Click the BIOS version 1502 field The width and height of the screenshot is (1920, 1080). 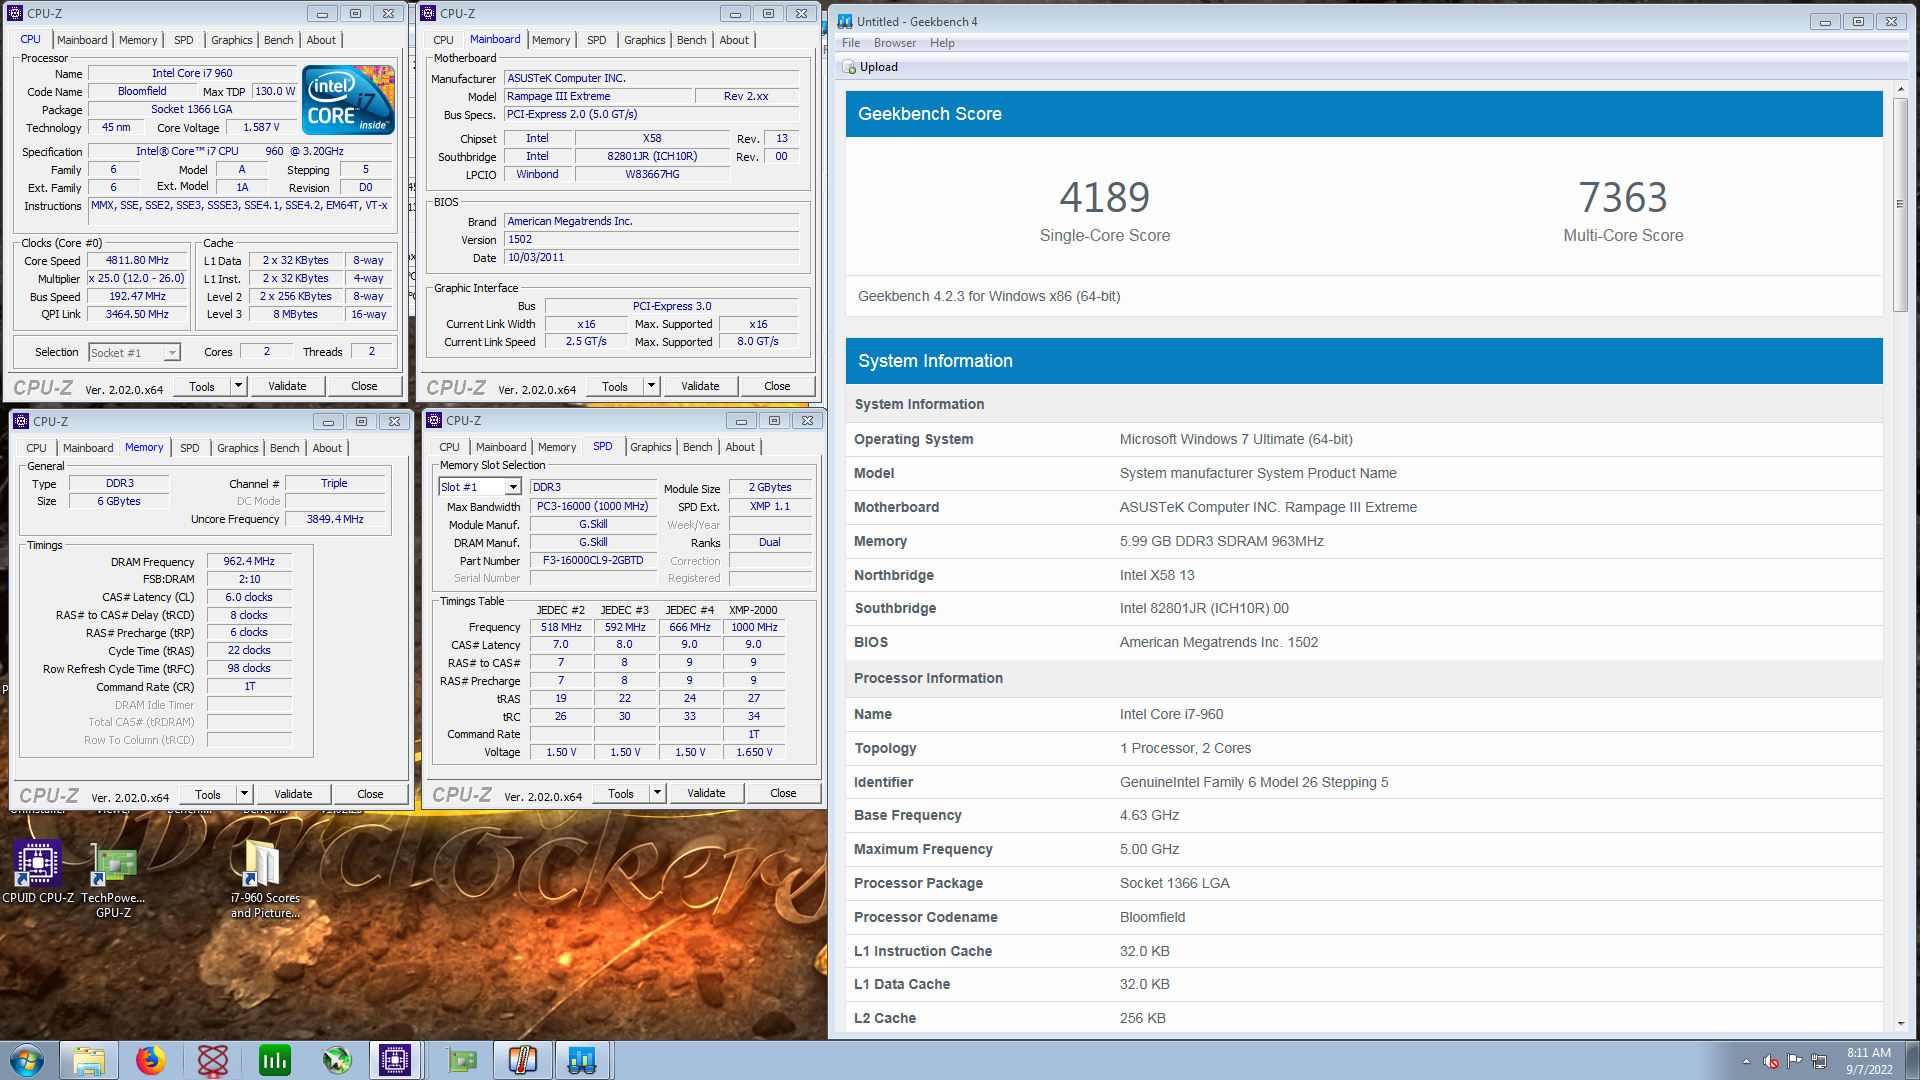(652, 239)
